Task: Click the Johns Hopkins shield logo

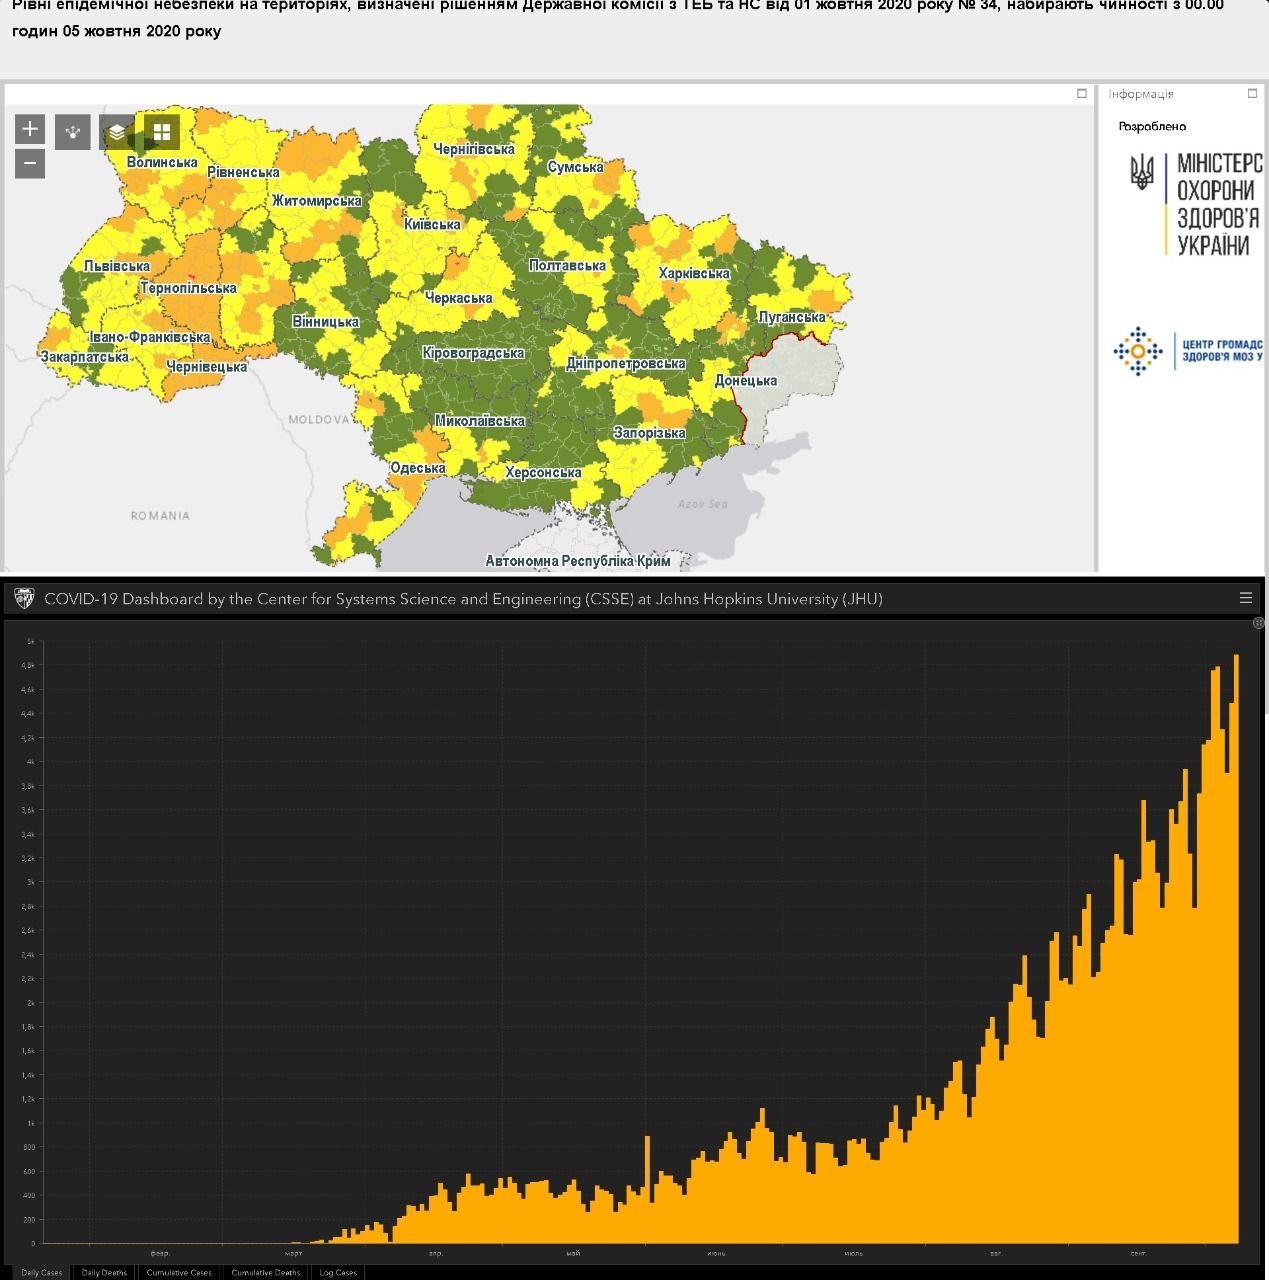Action: click(24, 598)
